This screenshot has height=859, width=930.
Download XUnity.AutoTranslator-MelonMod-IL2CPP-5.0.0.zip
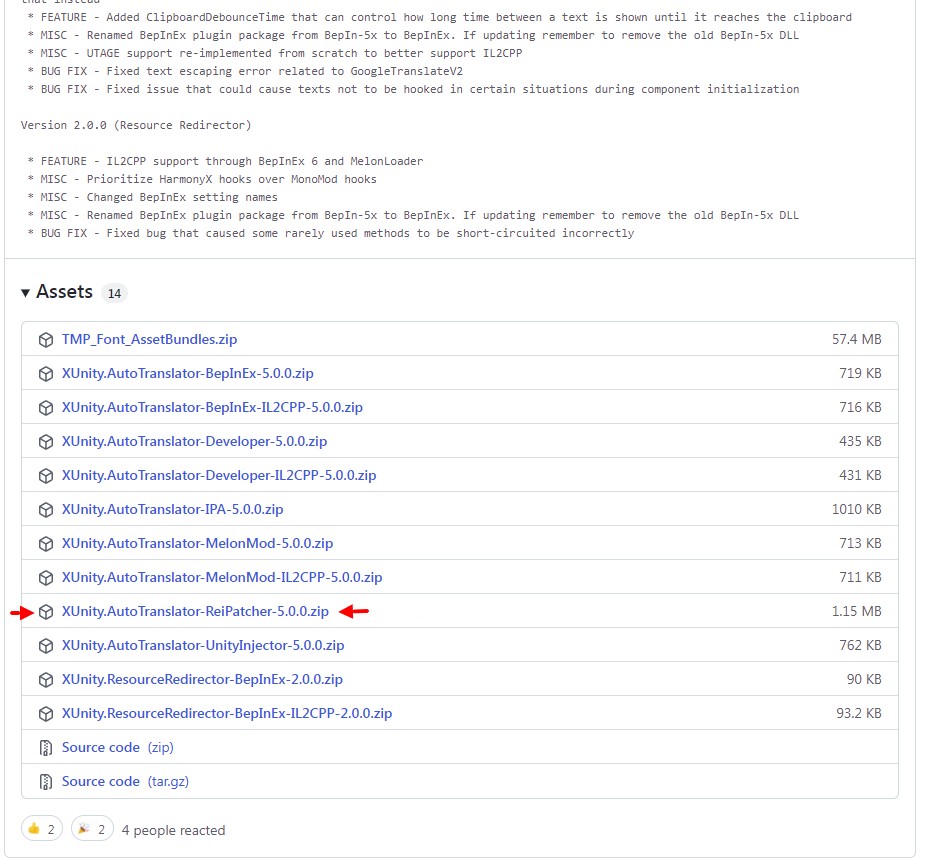tap(222, 577)
